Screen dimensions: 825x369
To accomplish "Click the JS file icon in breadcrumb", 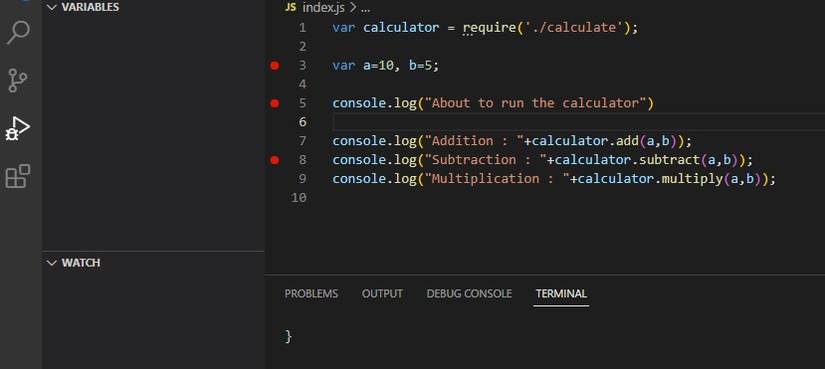I will (x=290, y=8).
